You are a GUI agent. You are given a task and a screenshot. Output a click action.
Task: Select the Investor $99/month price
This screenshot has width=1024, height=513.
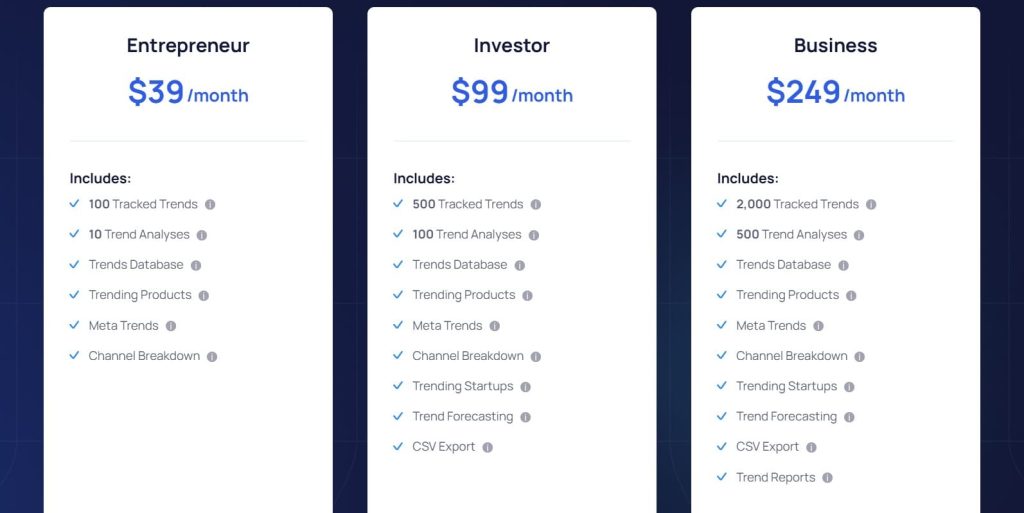[x=511, y=93]
